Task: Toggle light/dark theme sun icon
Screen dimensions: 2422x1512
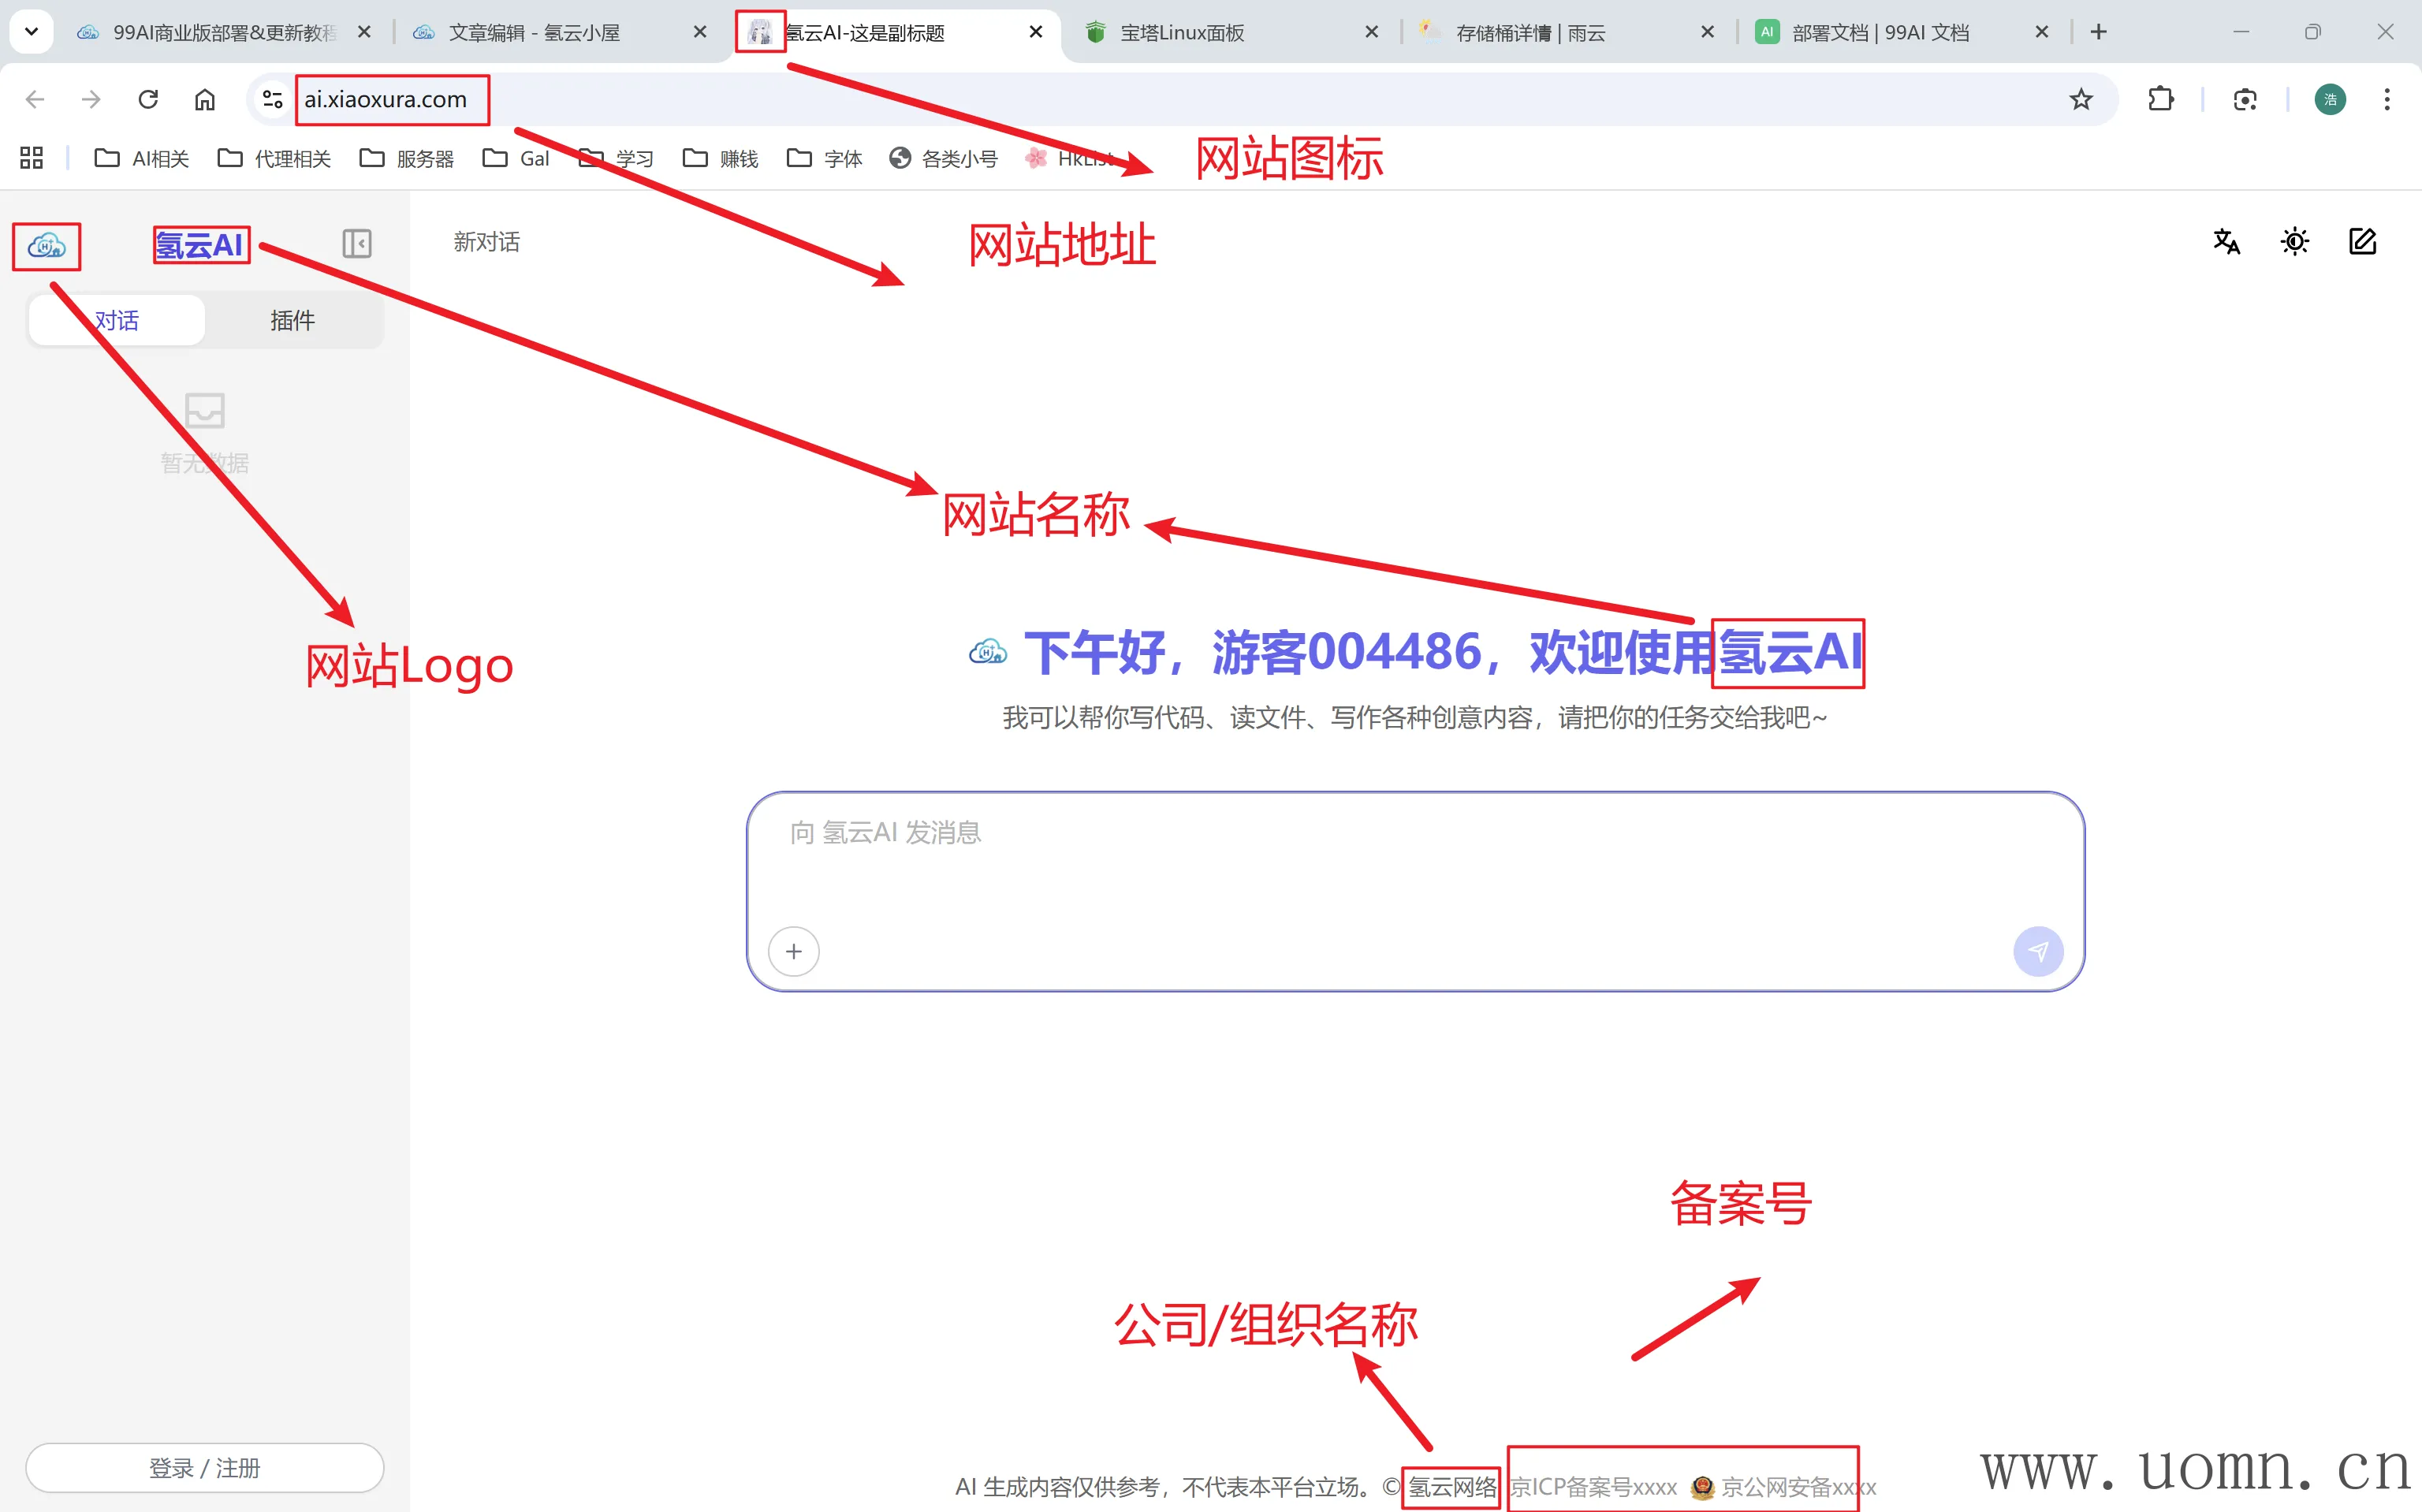Action: (x=2294, y=241)
